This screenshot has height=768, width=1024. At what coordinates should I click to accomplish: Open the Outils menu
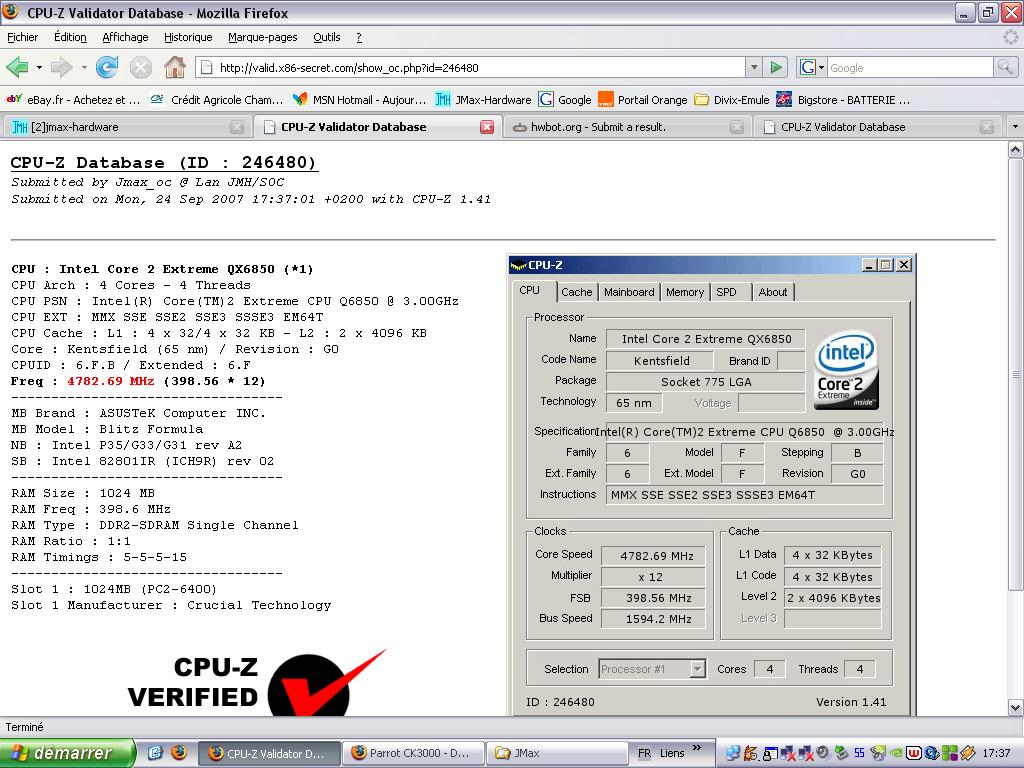tap(327, 37)
